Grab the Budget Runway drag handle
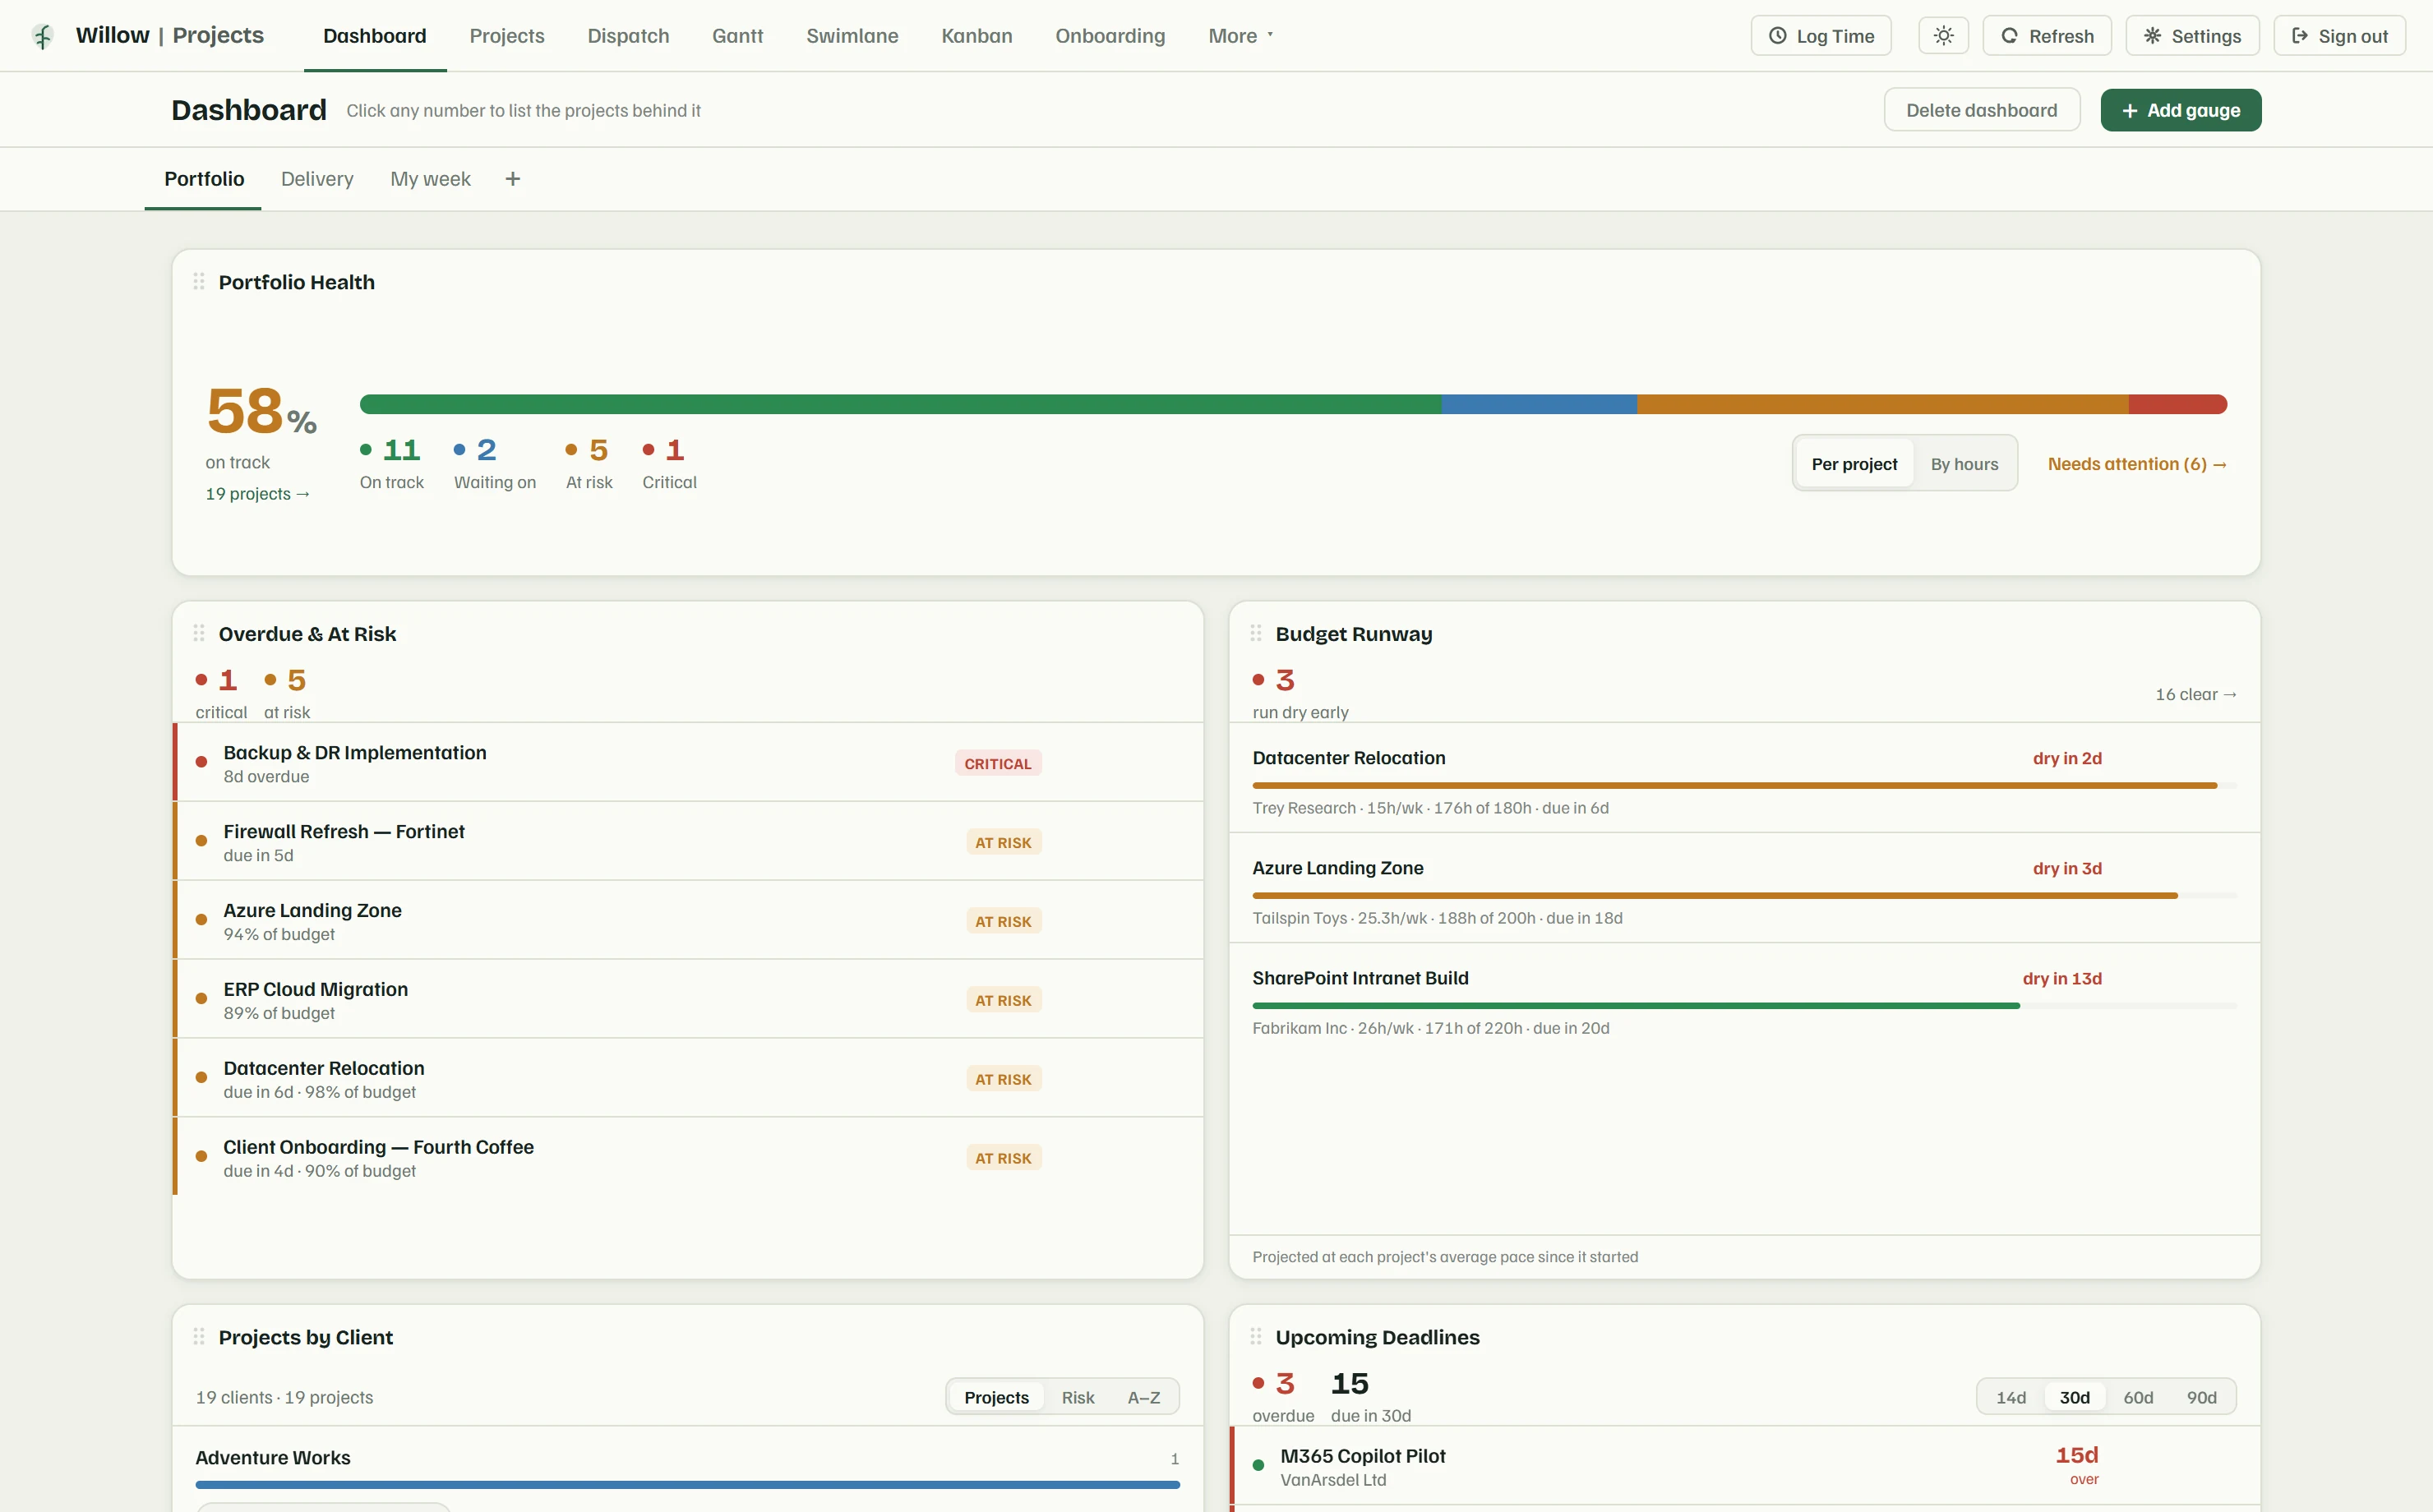The width and height of the screenshot is (2433, 1512). click(x=1256, y=633)
